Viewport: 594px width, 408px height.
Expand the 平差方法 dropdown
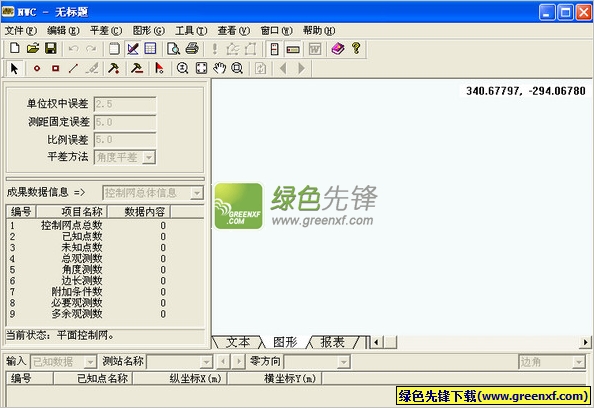[149, 157]
